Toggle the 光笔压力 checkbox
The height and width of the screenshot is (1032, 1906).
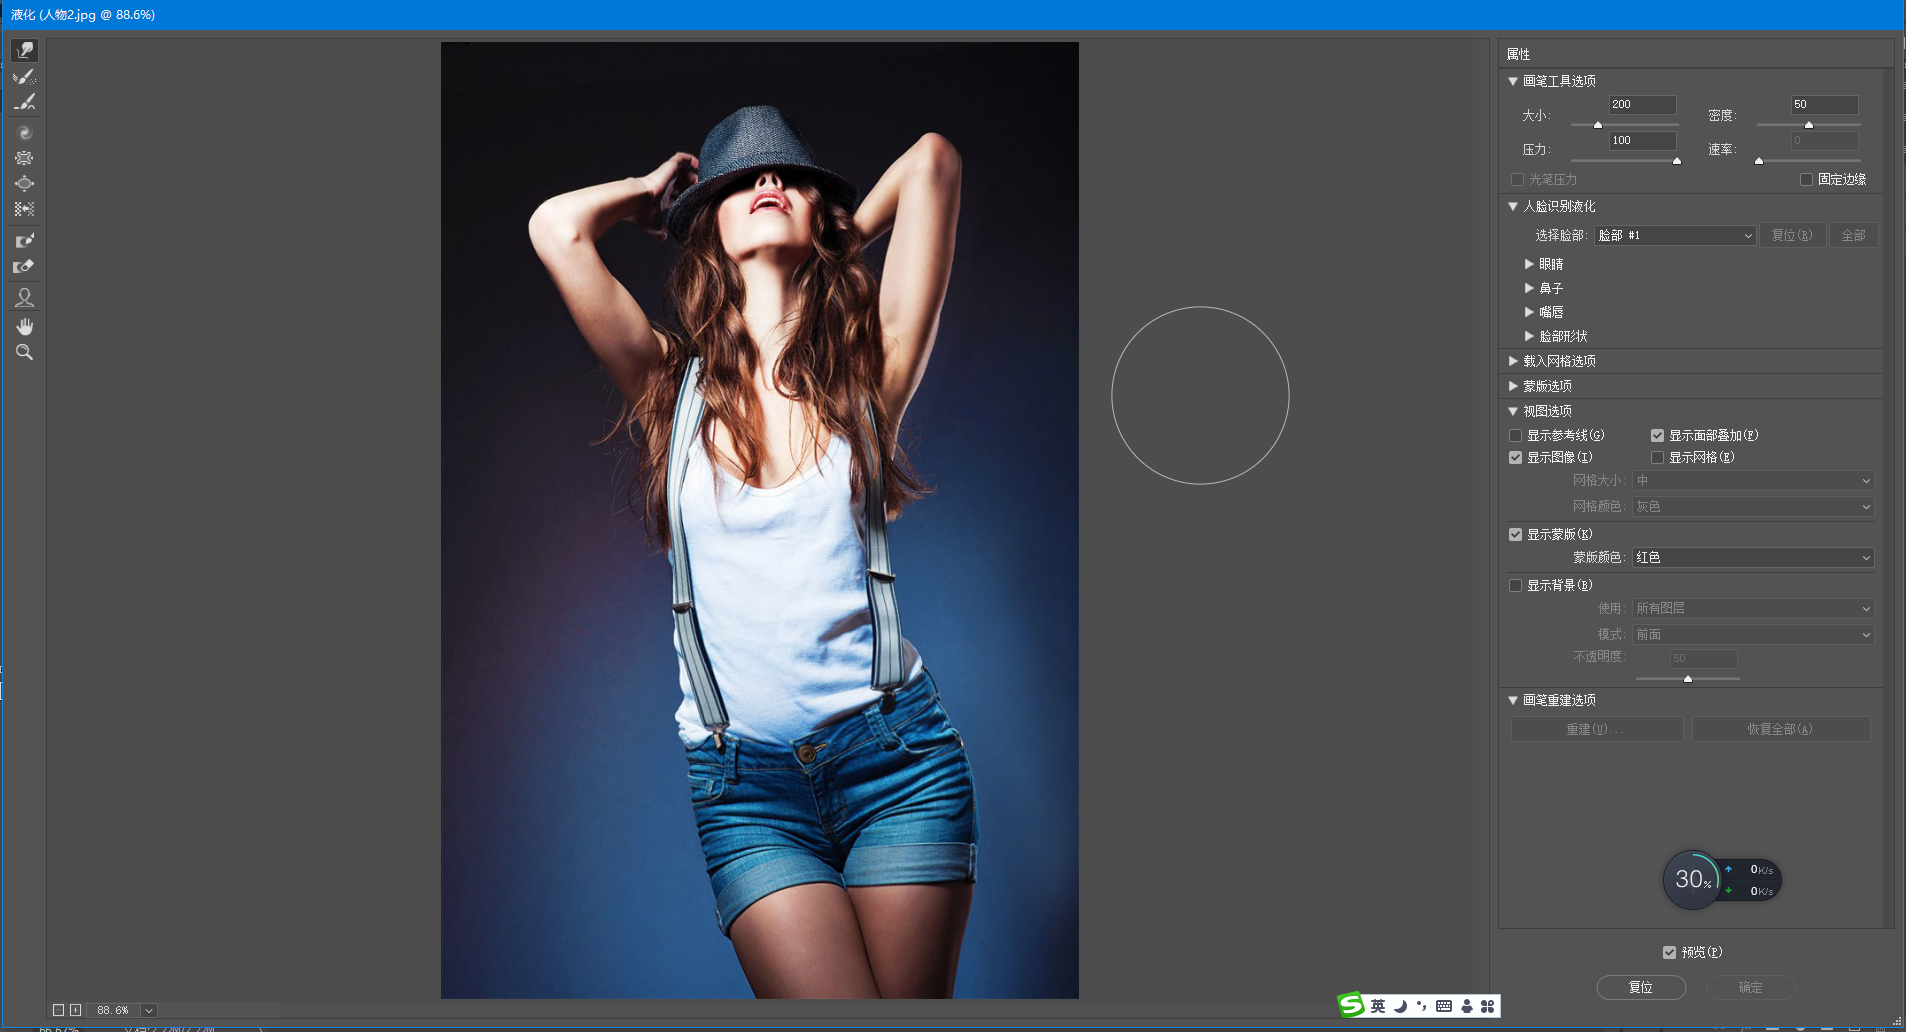tap(1517, 180)
